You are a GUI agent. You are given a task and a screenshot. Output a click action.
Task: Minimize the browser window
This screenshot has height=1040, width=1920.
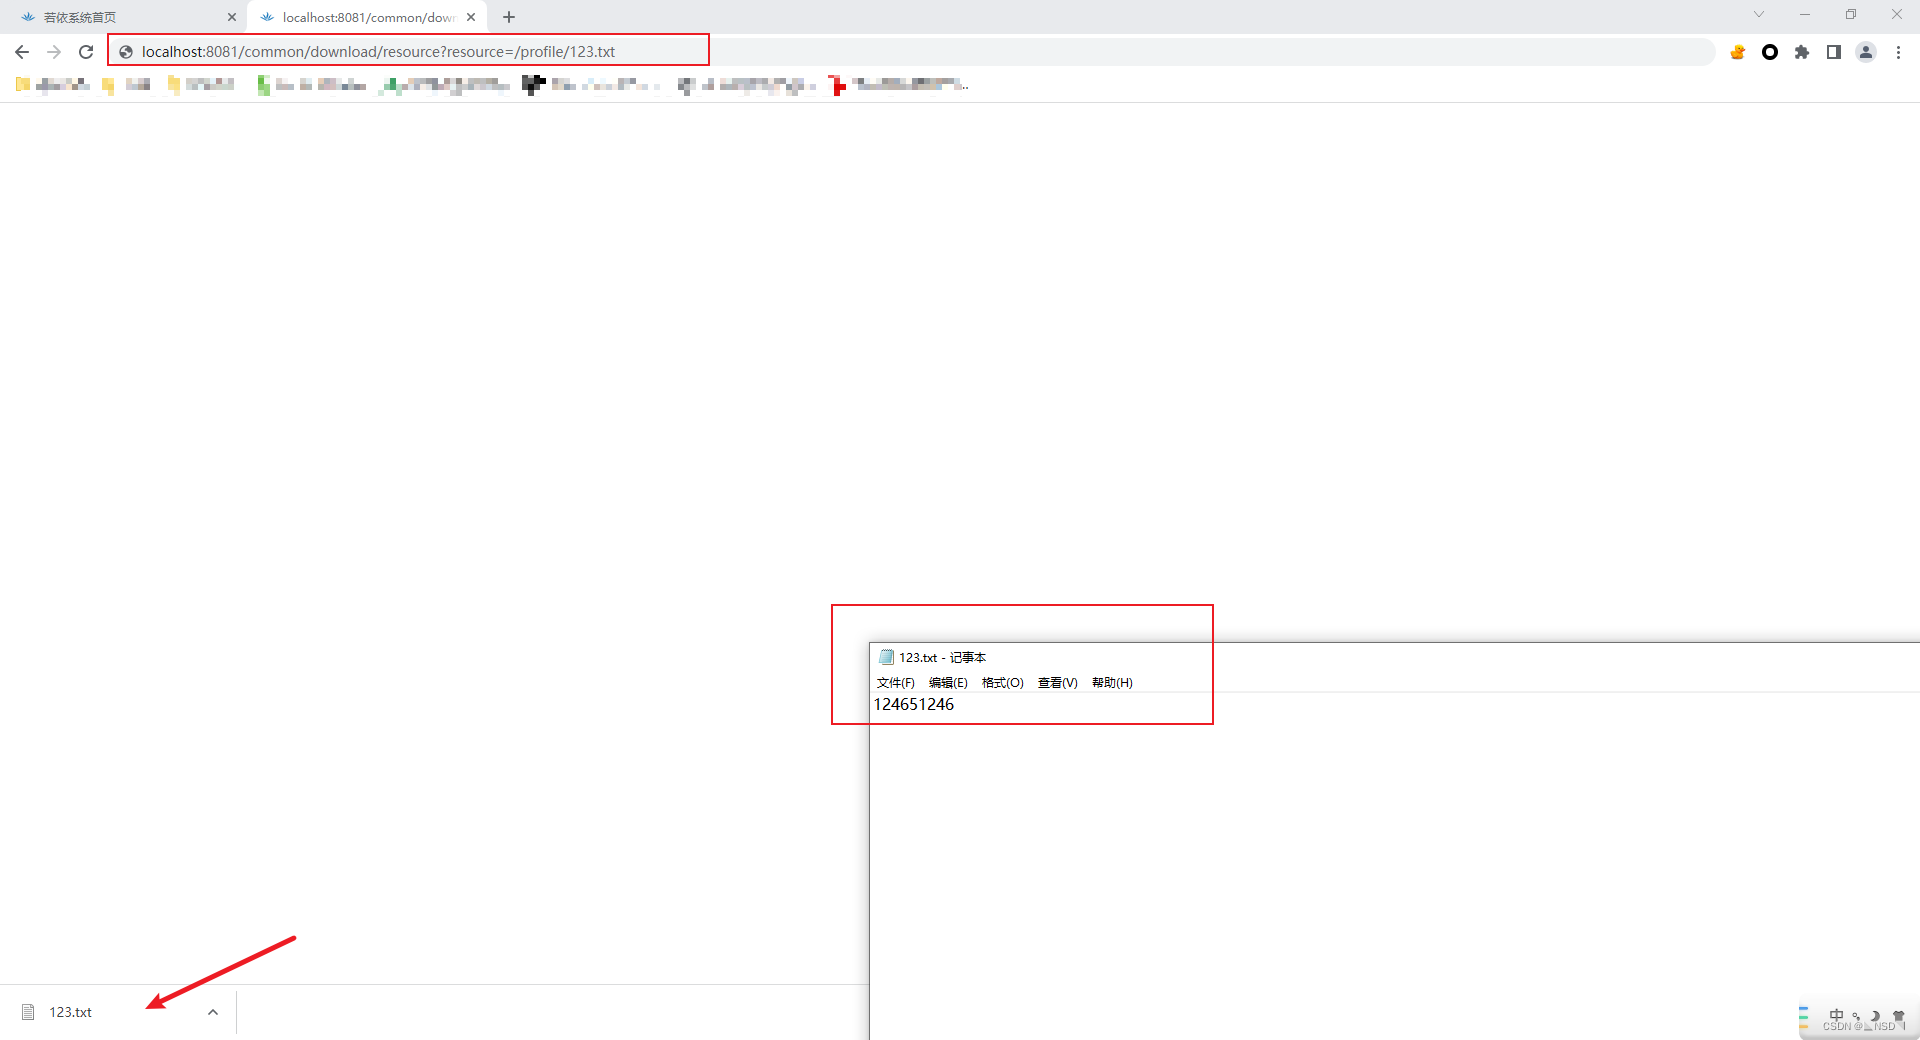tap(1805, 14)
